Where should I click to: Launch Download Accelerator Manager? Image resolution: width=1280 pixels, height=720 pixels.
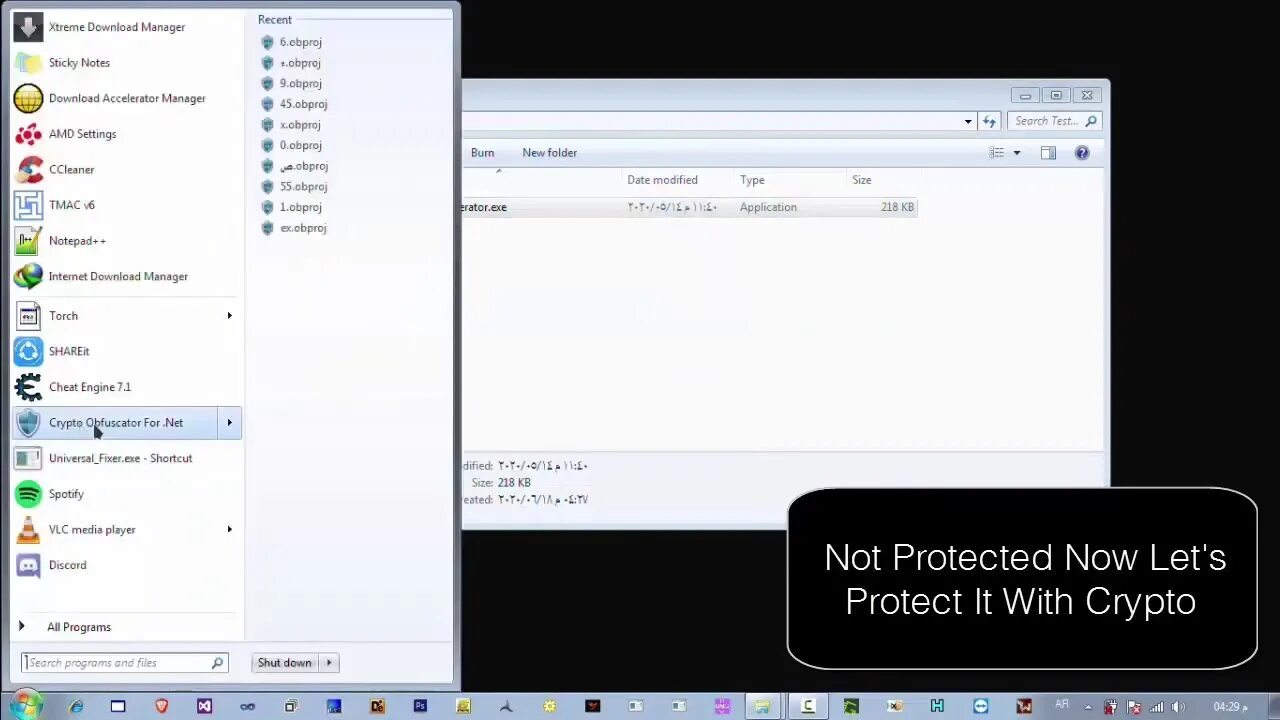point(126,98)
